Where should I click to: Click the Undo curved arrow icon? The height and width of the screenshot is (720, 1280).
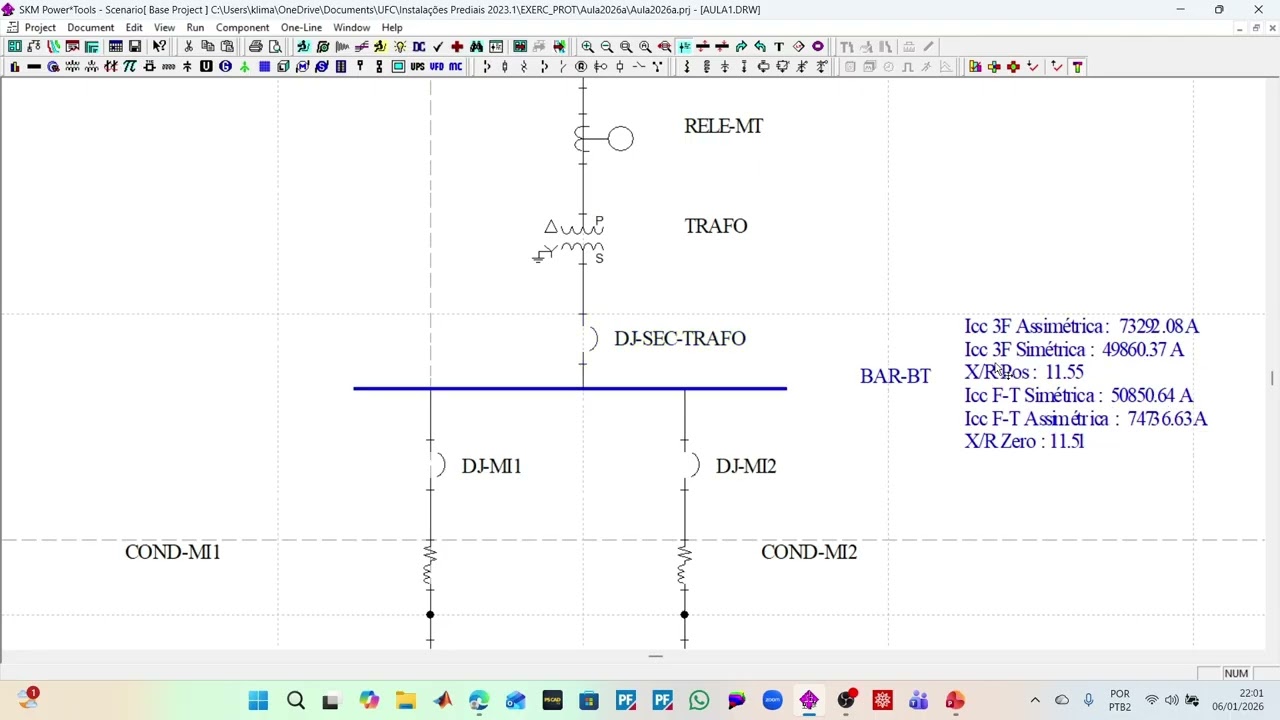[760, 46]
